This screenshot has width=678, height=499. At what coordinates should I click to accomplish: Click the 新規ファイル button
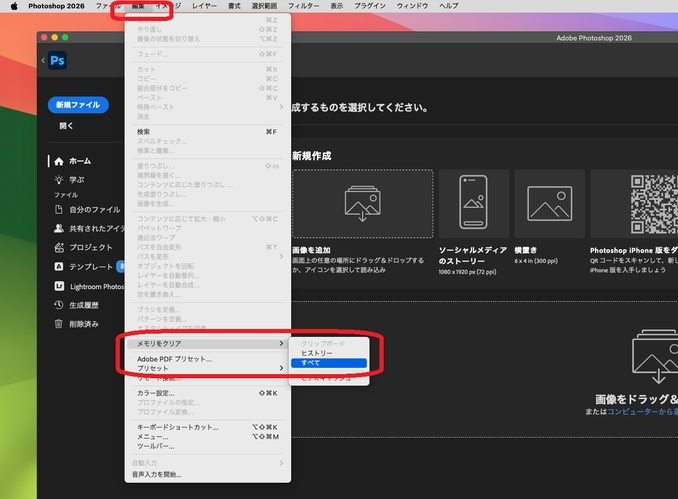click(x=78, y=105)
